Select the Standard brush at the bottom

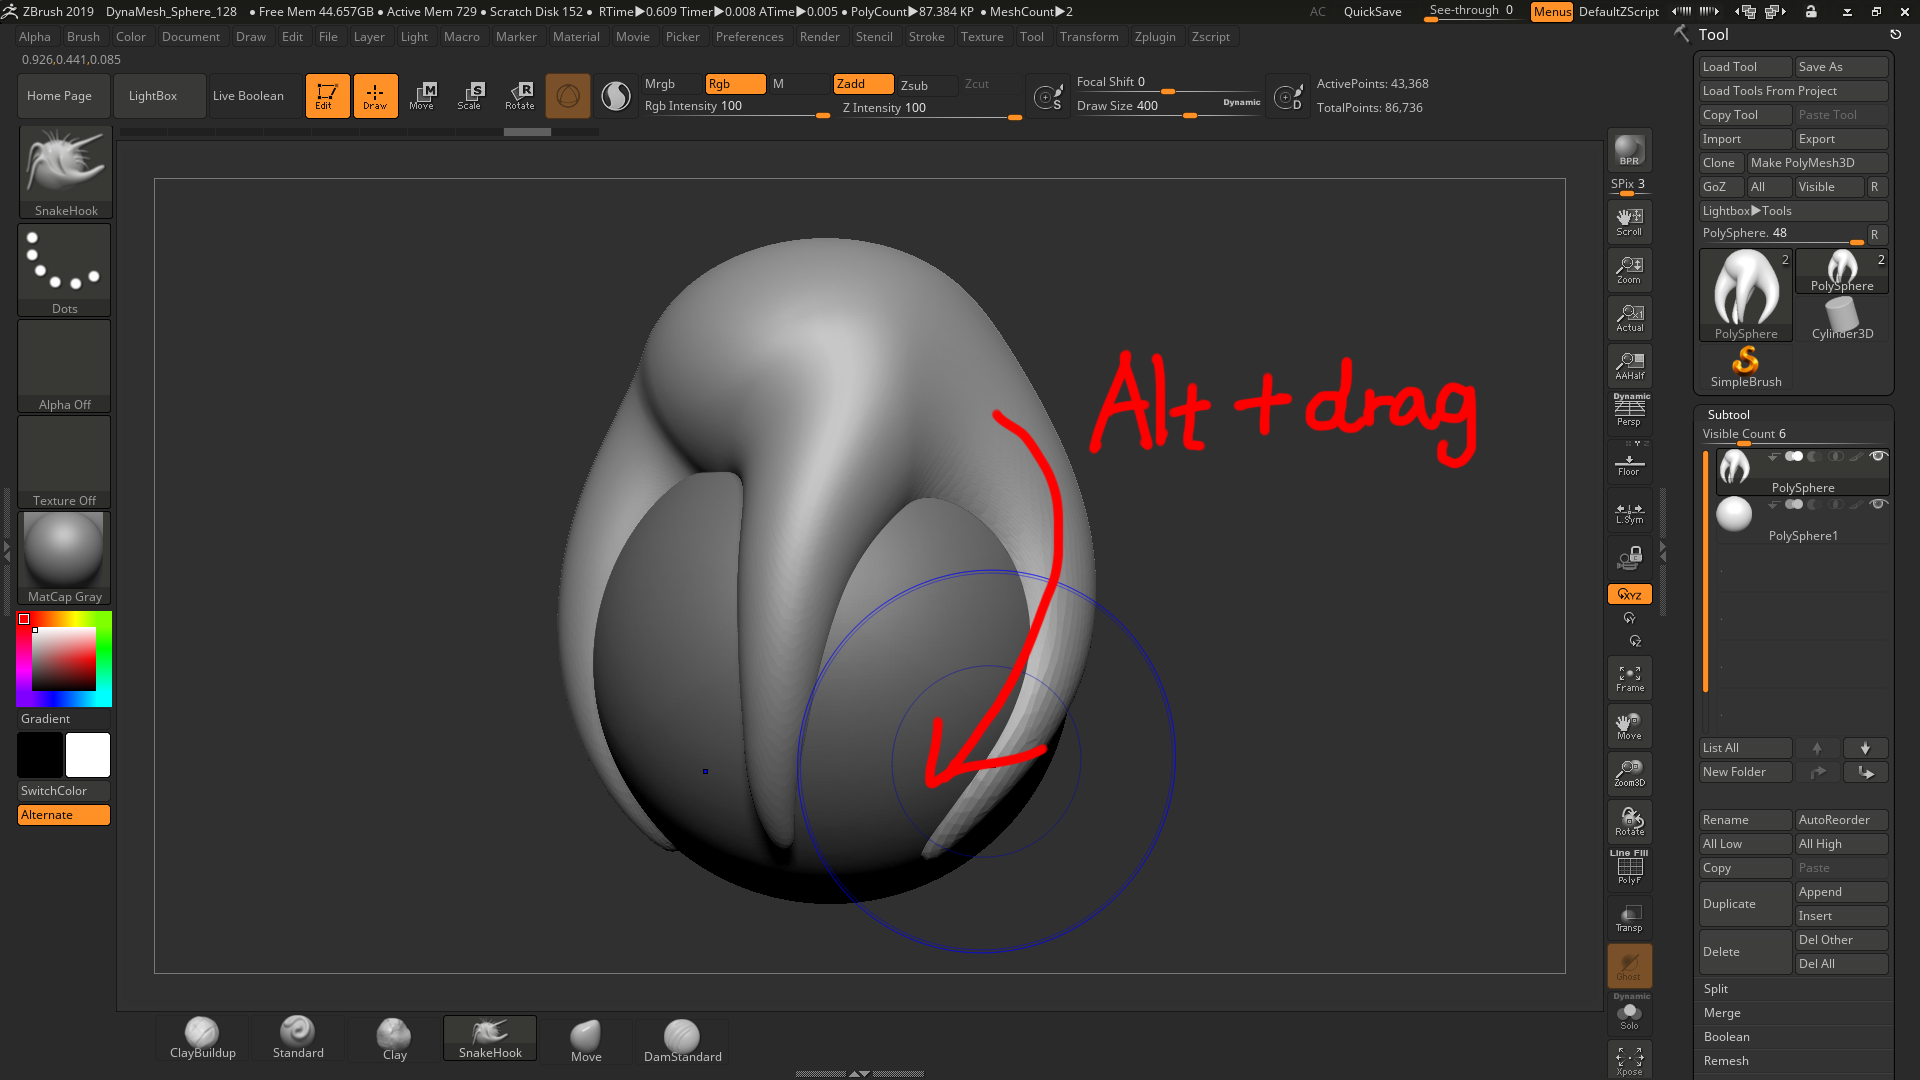click(298, 1038)
